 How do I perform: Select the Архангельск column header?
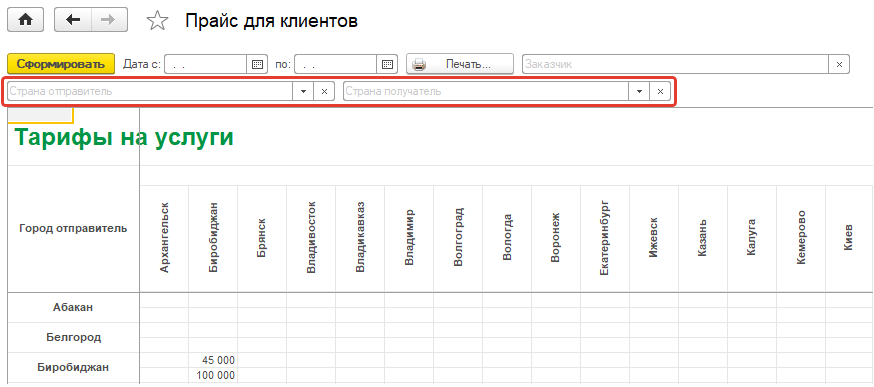coord(164,238)
